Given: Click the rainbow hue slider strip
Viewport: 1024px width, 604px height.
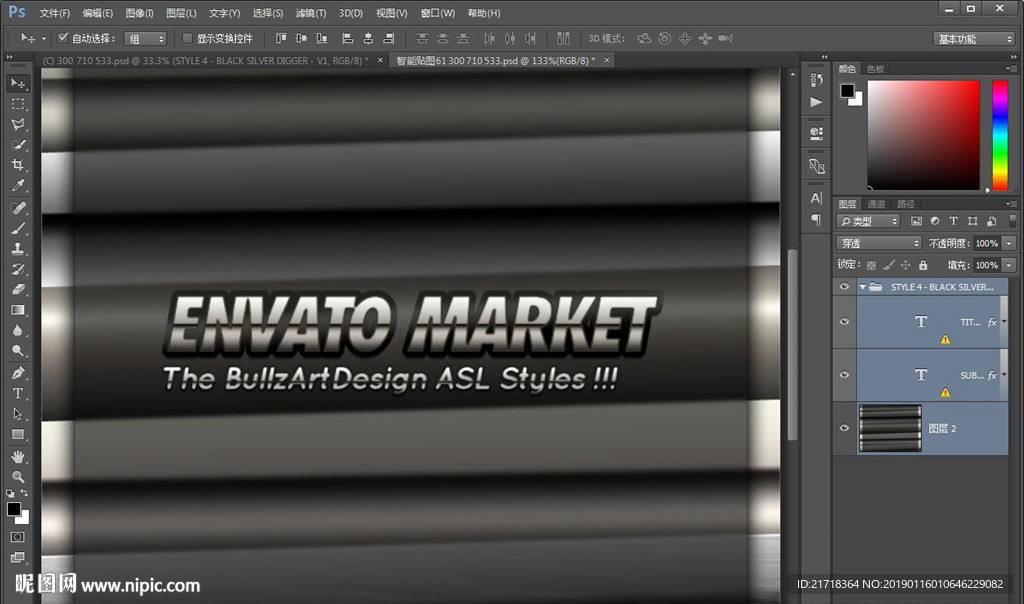Looking at the screenshot, I should 999,134.
